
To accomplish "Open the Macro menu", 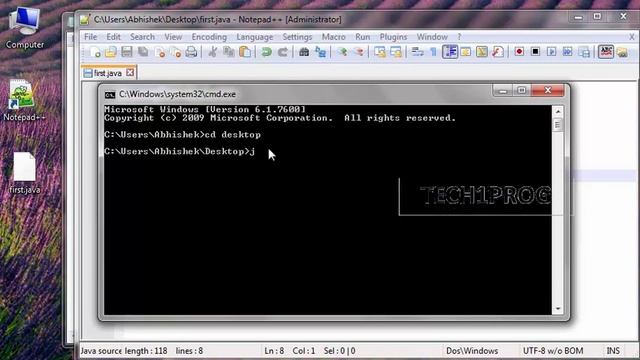I will [x=333, y=37].
